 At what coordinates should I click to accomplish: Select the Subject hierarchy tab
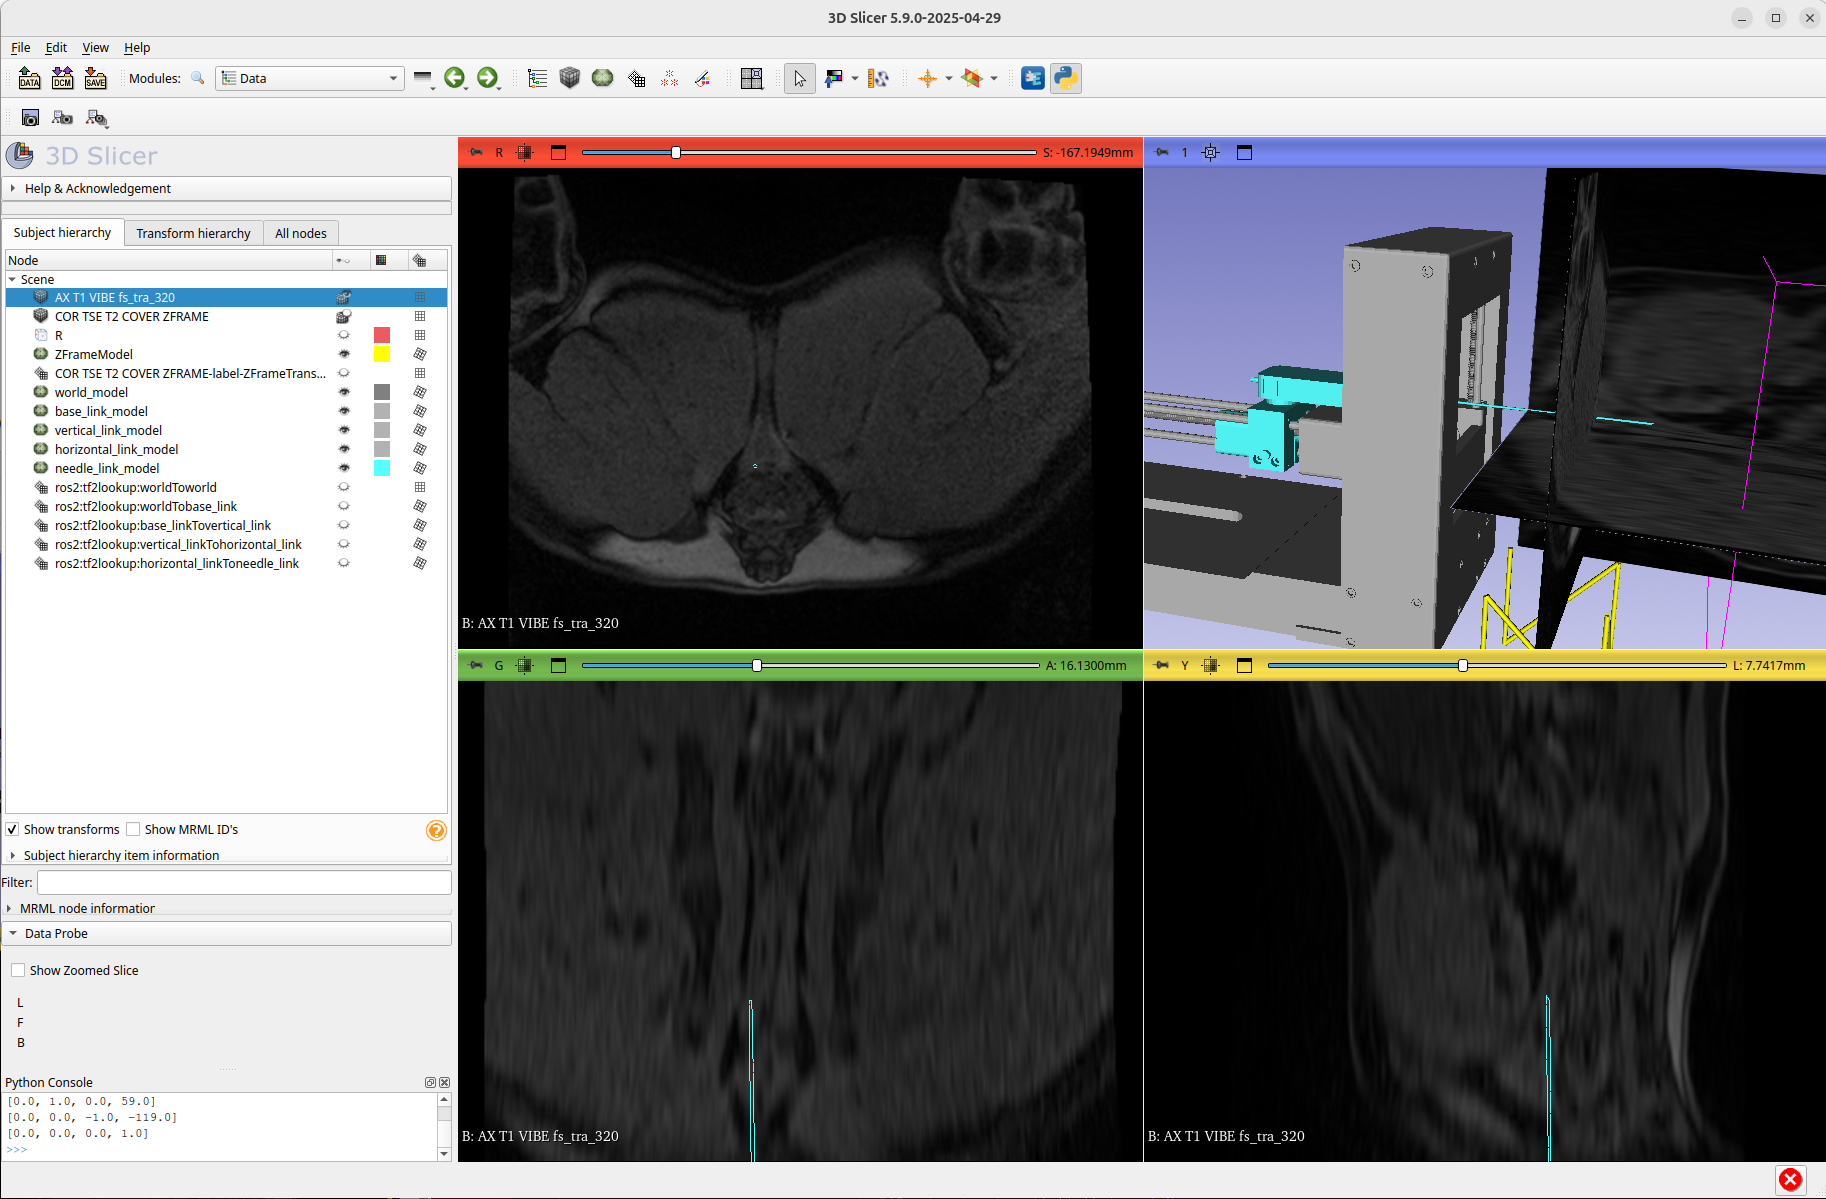pos(62,233)
